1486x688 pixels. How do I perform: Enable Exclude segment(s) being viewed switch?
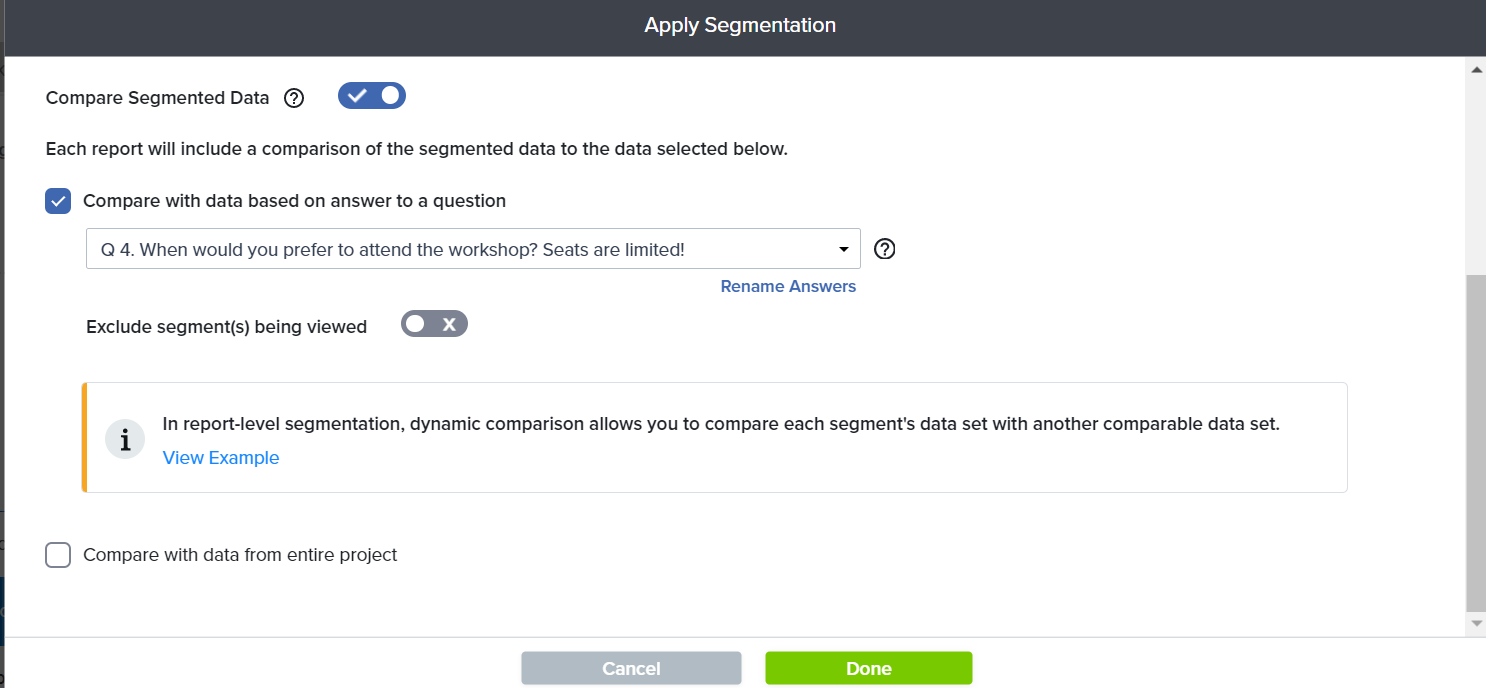(434, 324)
